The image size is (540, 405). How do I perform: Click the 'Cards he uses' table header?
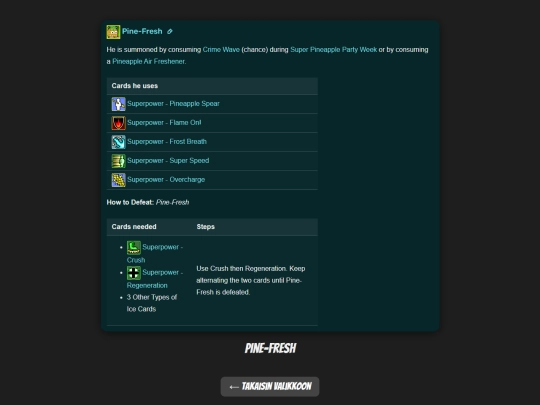[x=212, y=86]
